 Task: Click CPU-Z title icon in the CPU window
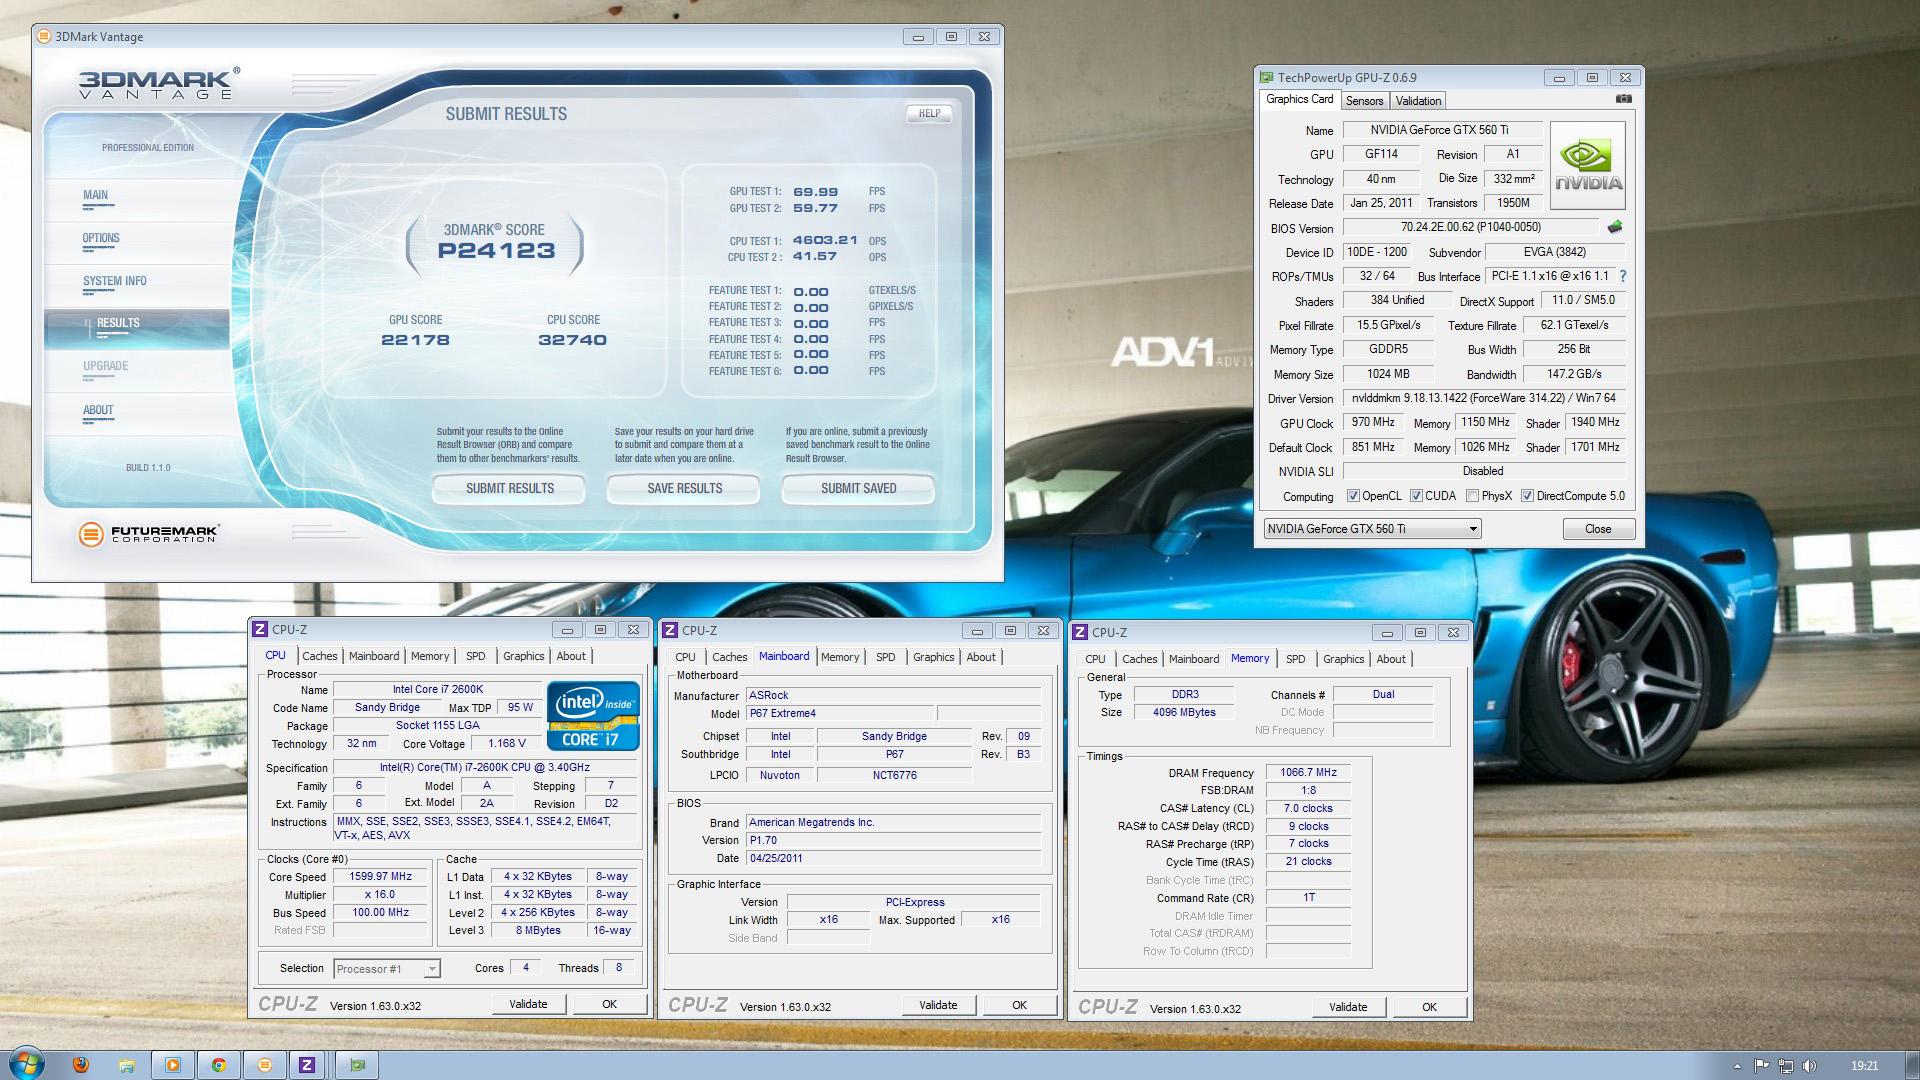pos(260,629)
